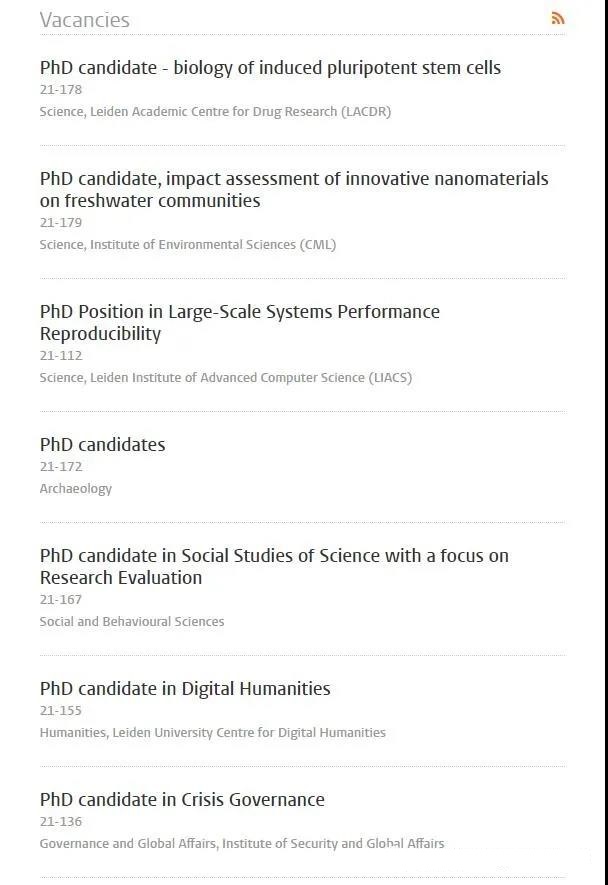Screen dimensions: 608x885
Task: Open the PhD candidates Archaeology vacancy
Action: click(102, 445)
